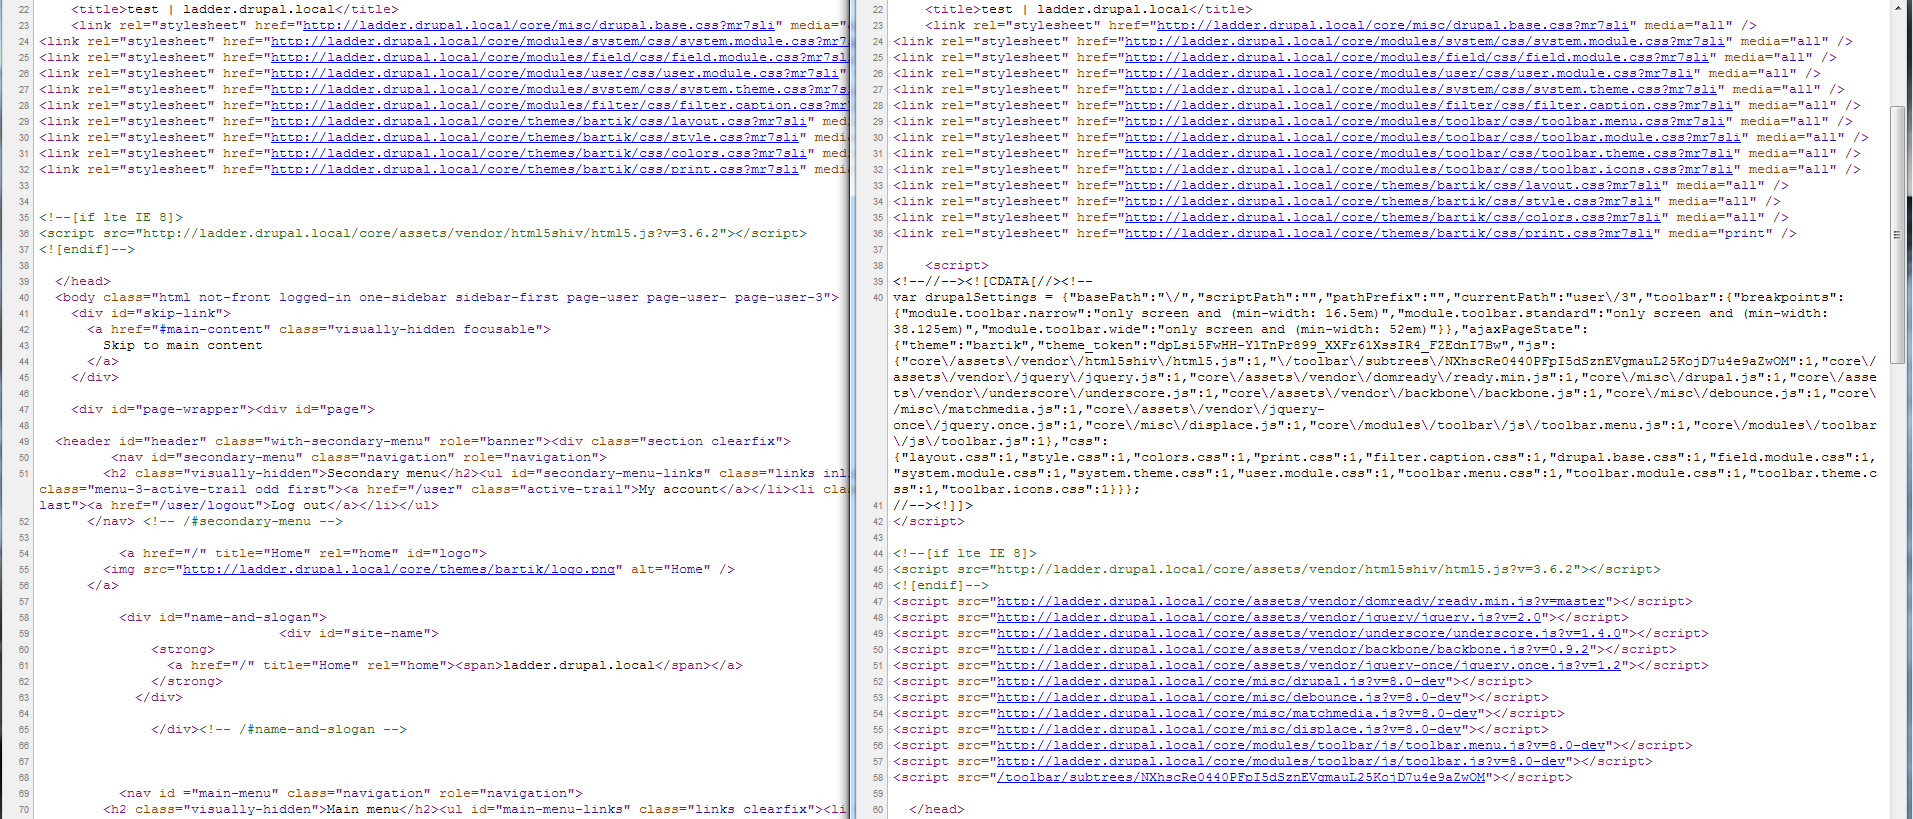This screenshot has height=819, width=1913.
Task: Click the scrollbar up arrow in the right pane
Action: [x=1897, y=7]
